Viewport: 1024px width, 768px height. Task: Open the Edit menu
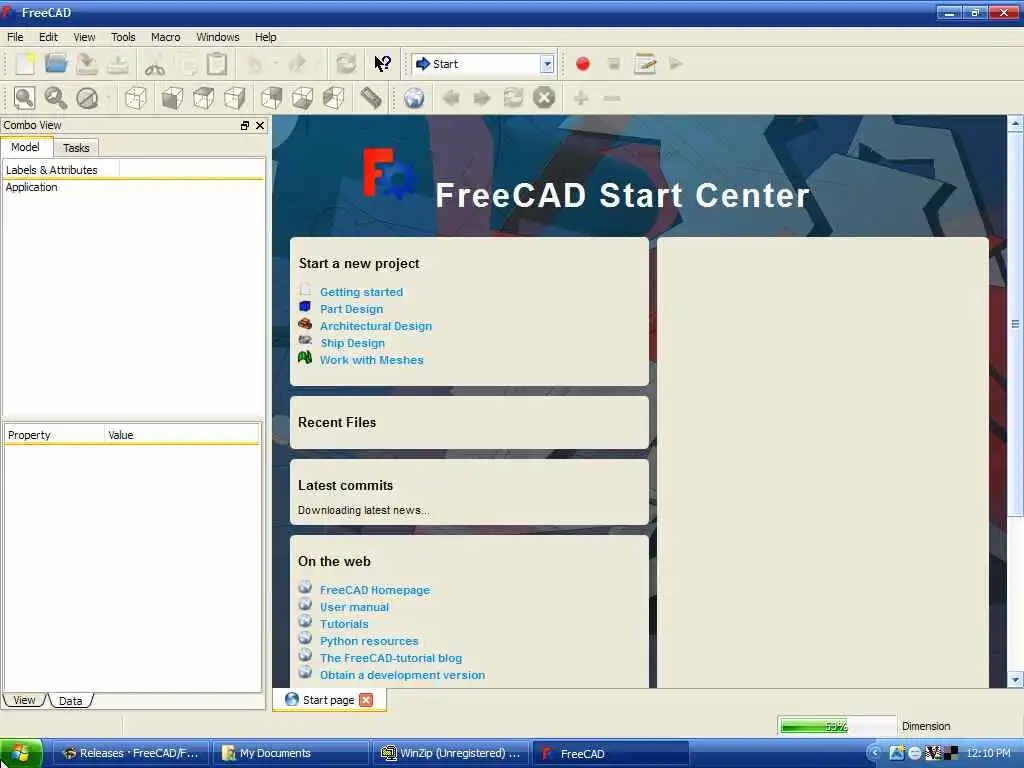(48, 37)
